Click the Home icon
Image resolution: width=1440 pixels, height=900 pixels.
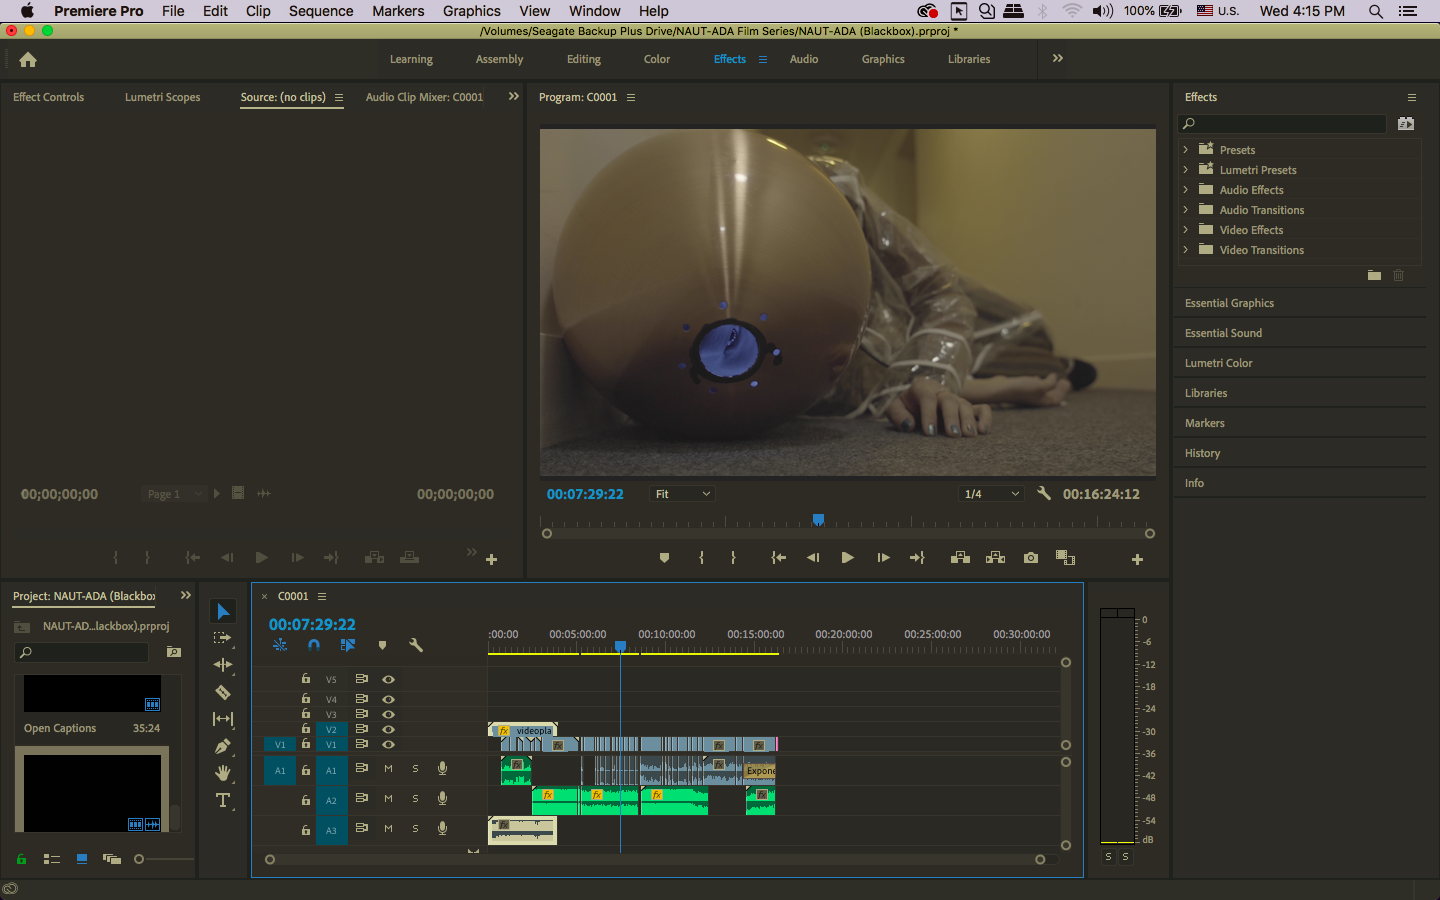pyautogui.click(x=28, y=60)
